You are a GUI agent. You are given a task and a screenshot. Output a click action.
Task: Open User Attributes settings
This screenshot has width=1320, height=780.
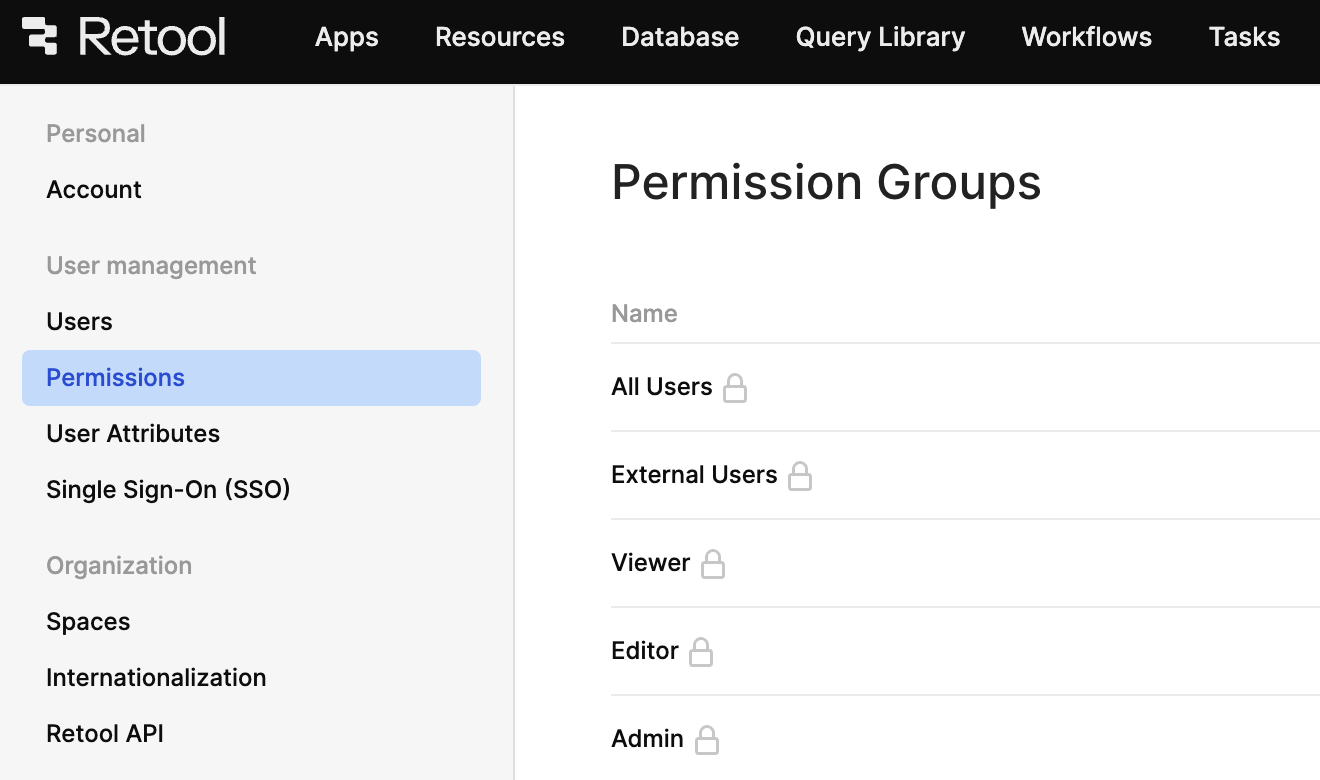point(133,433)
